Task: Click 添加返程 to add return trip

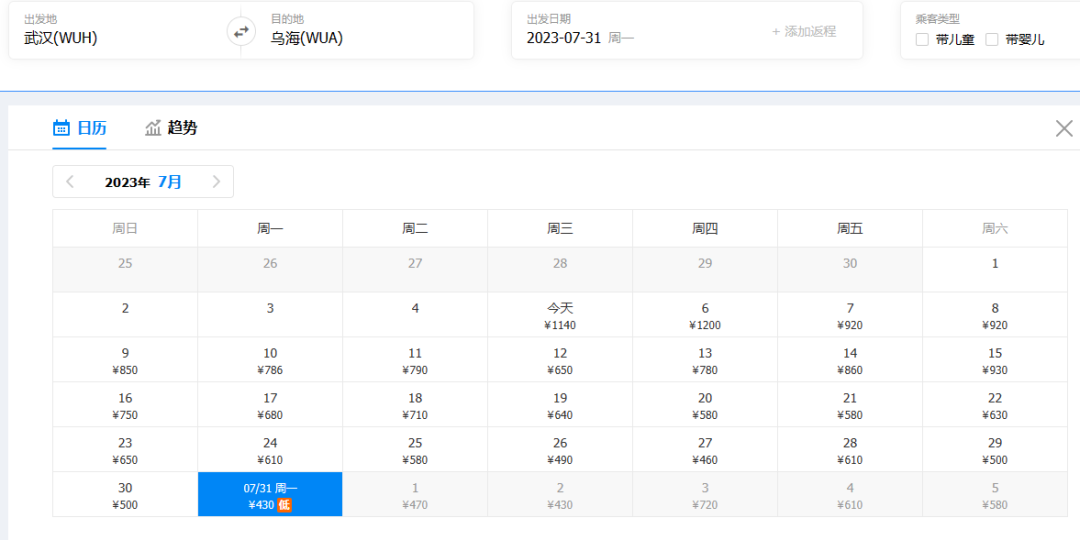Action: [x=804, y=32]
